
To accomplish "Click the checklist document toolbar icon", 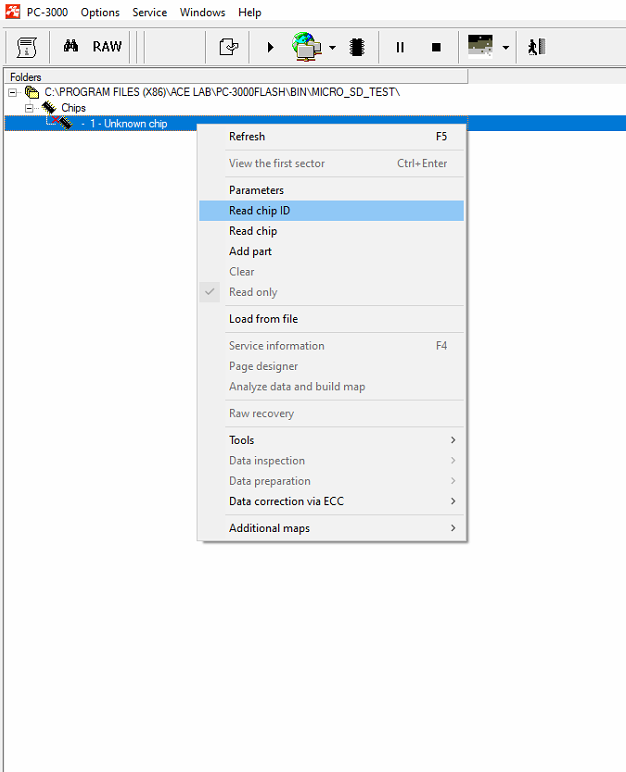I will tap(229, 47).
